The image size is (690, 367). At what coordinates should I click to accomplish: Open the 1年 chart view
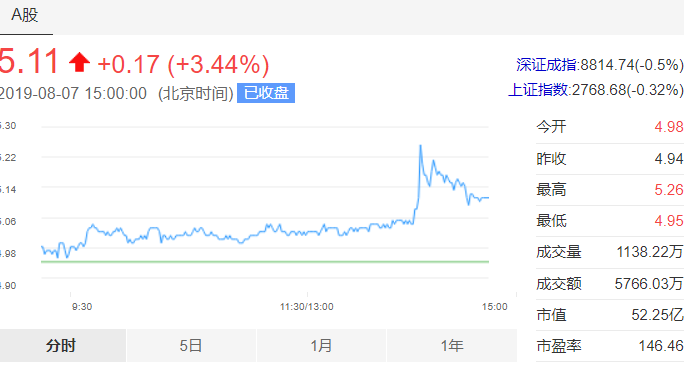pos(452,346)
